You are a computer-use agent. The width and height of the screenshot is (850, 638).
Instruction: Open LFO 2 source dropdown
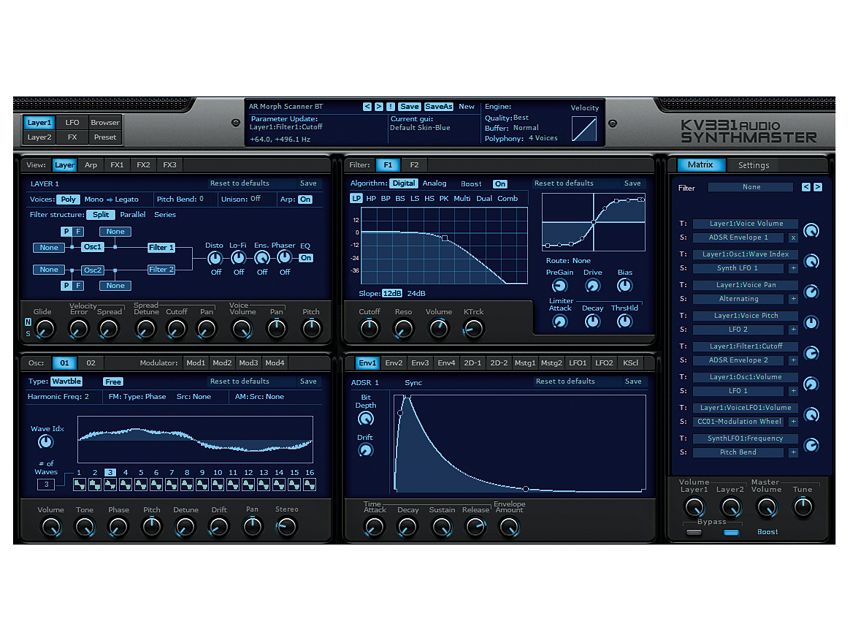click(x=738, y=330)
